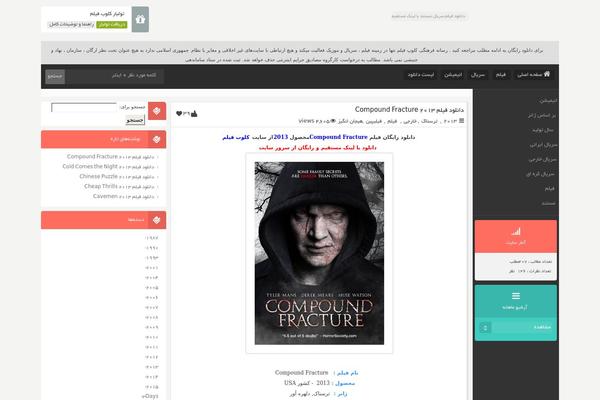Click the icon in recent posts header

pos(157,139)
